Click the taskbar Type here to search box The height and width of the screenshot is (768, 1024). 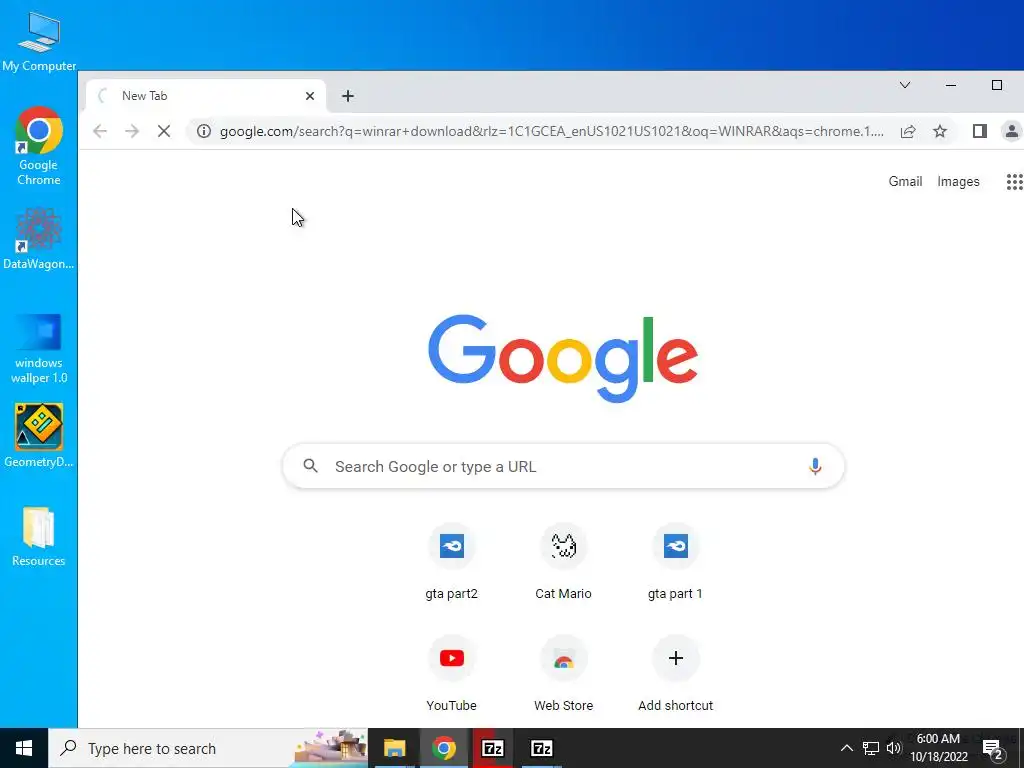[x=208, y=748]
